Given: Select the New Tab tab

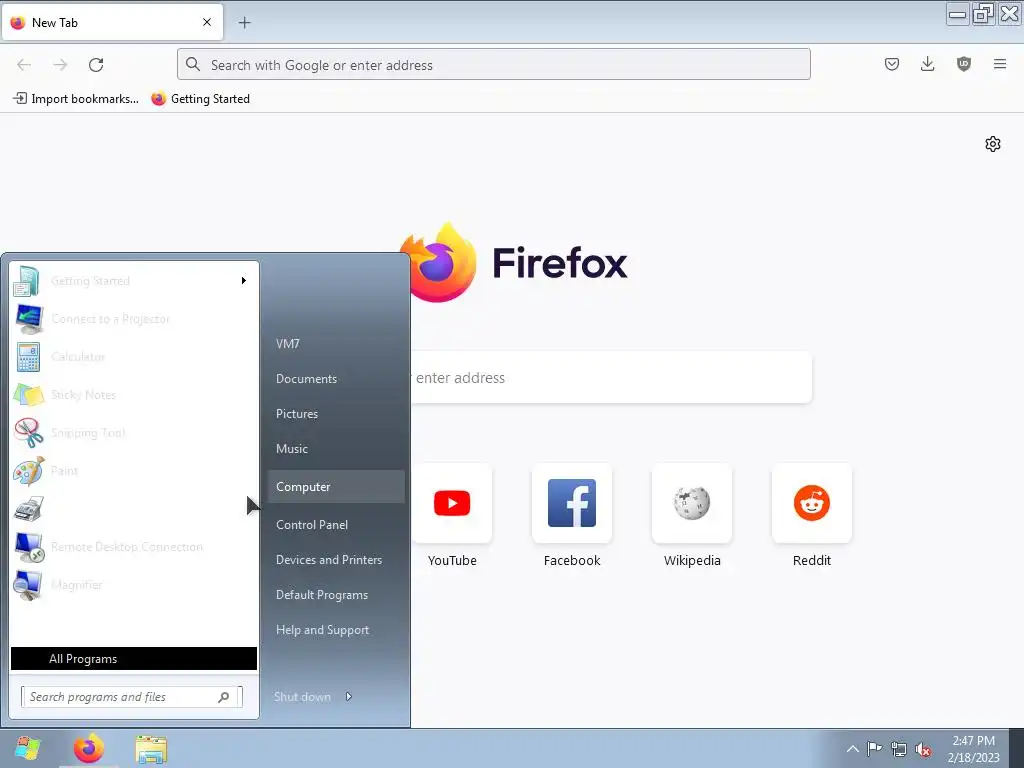Looking at the screenshot, I should [x=112, y=22].
